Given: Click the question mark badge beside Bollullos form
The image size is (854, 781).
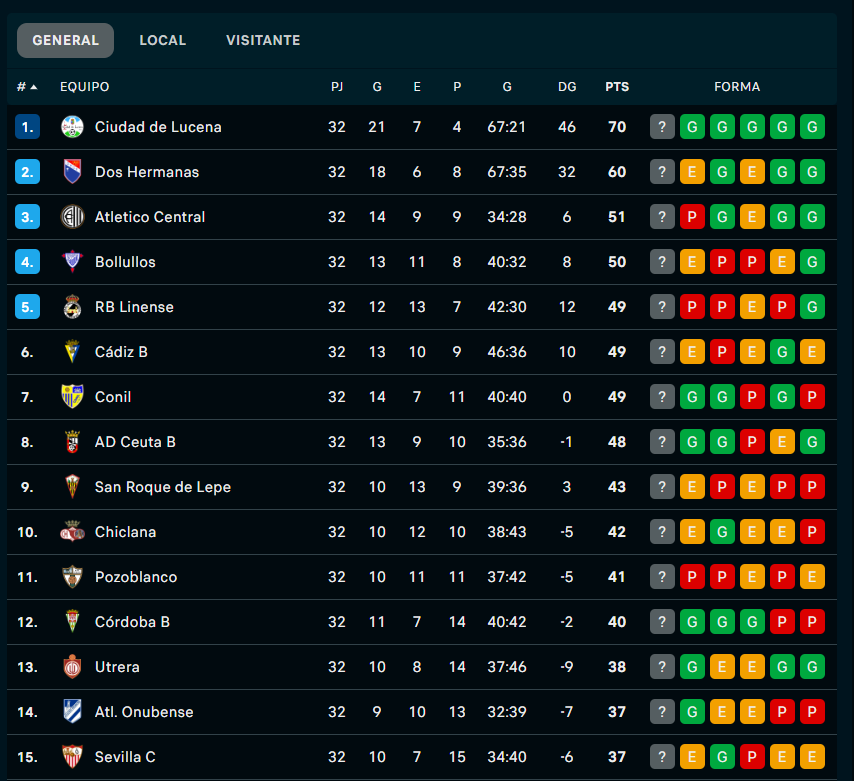Looking at the screenshot, I should [662, 262].
